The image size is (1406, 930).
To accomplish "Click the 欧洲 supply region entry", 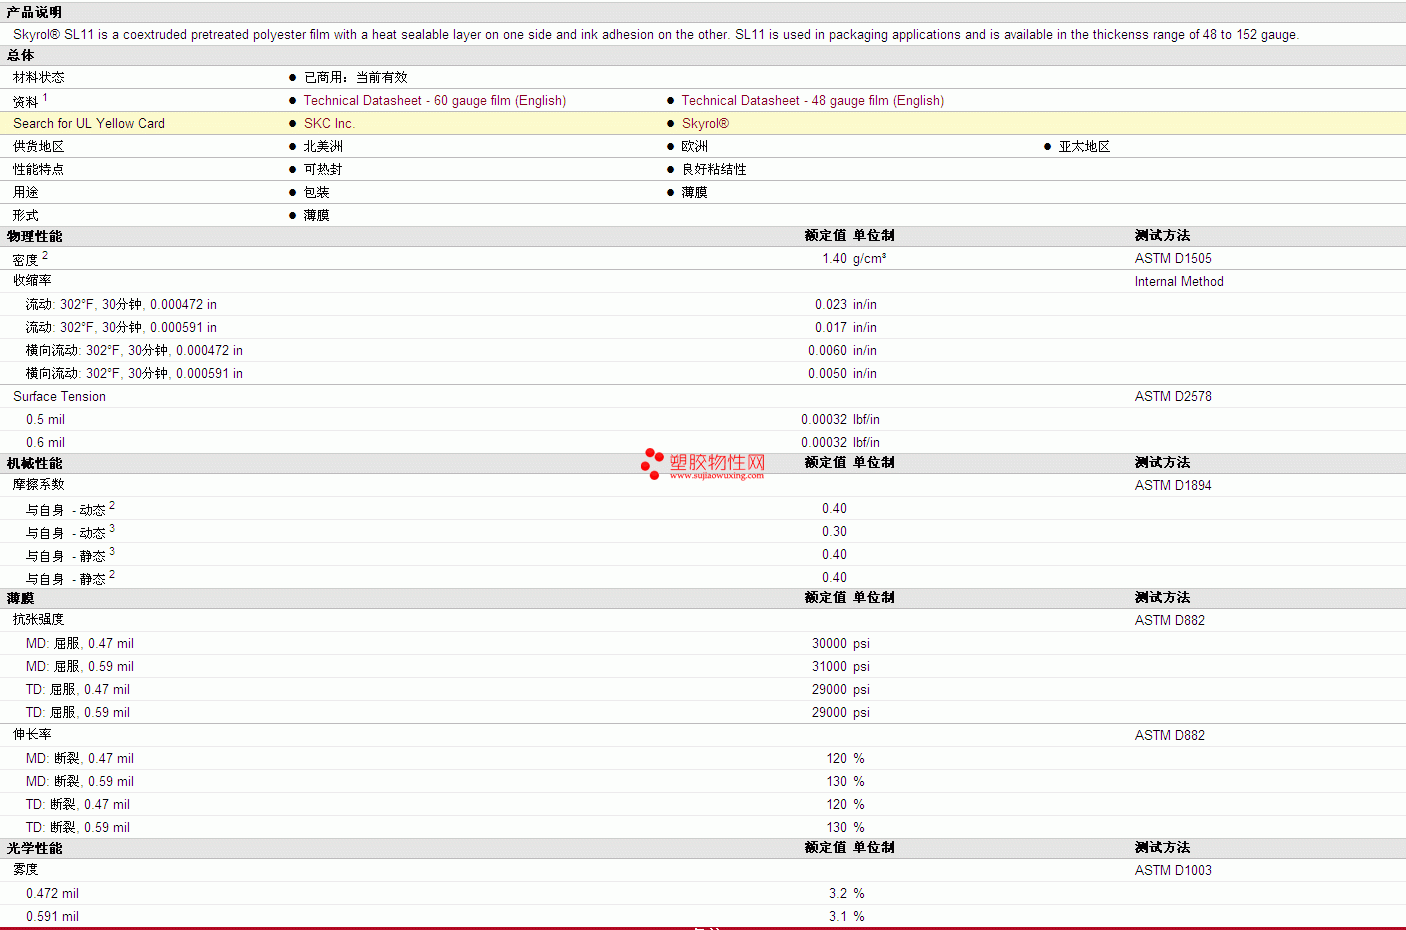I will click(x=695, y=146).
